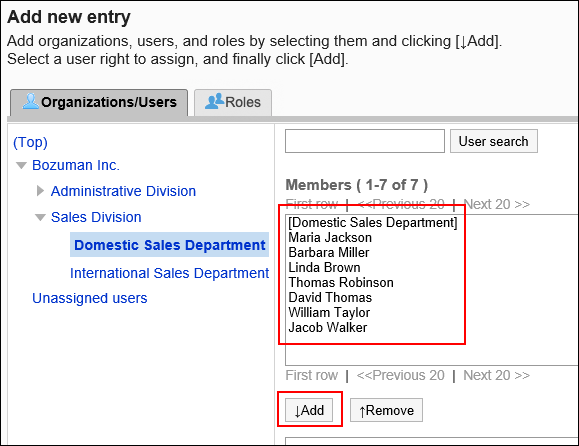Select Linda Brown in members list

click(324, 267)
